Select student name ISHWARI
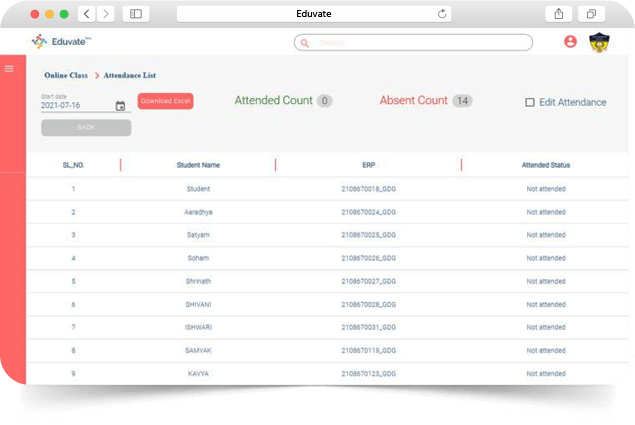635x425 pixels. [x=198, y=327]
